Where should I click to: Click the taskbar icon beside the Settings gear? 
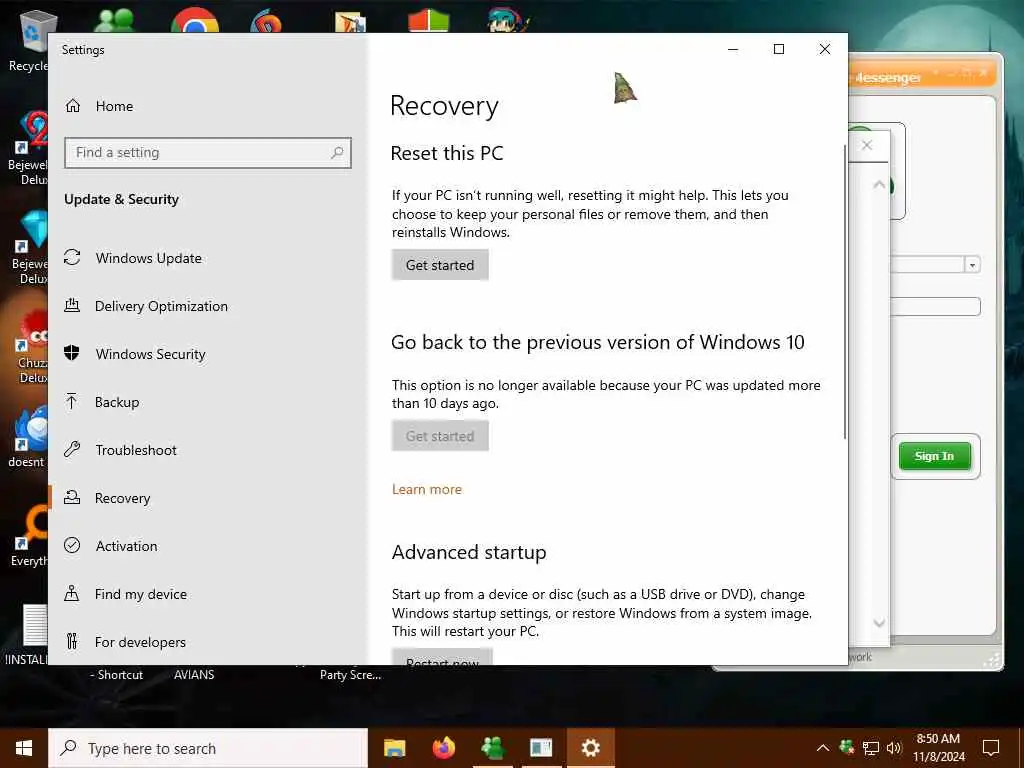click(x=541, y=748)
